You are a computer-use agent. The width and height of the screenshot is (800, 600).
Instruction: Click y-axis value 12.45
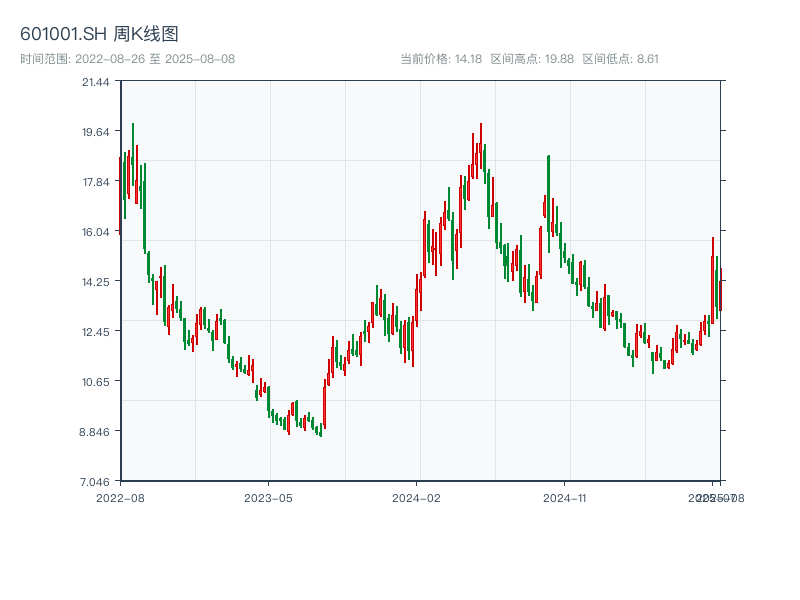[x=95, y=332]
